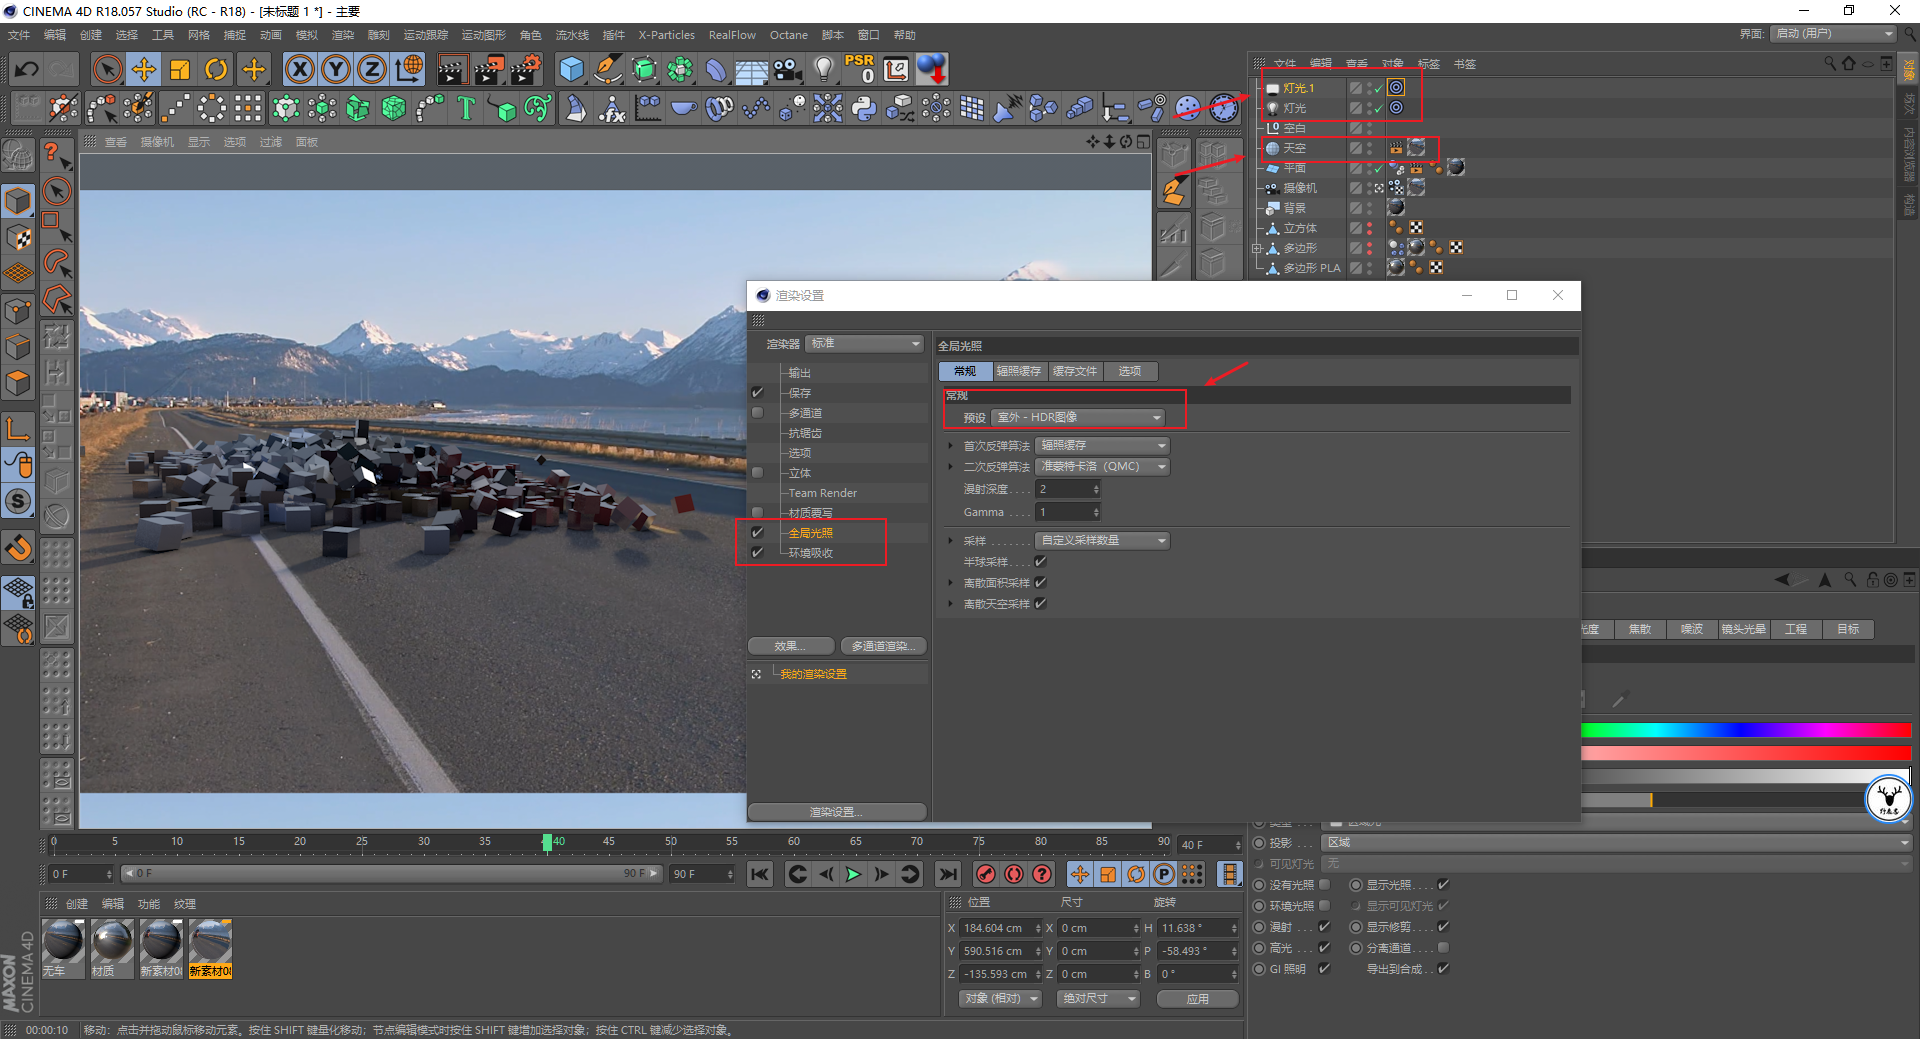Select the 天空 object sphere icon
Screen dimensions: 1920x1039
pos(1272,148)
